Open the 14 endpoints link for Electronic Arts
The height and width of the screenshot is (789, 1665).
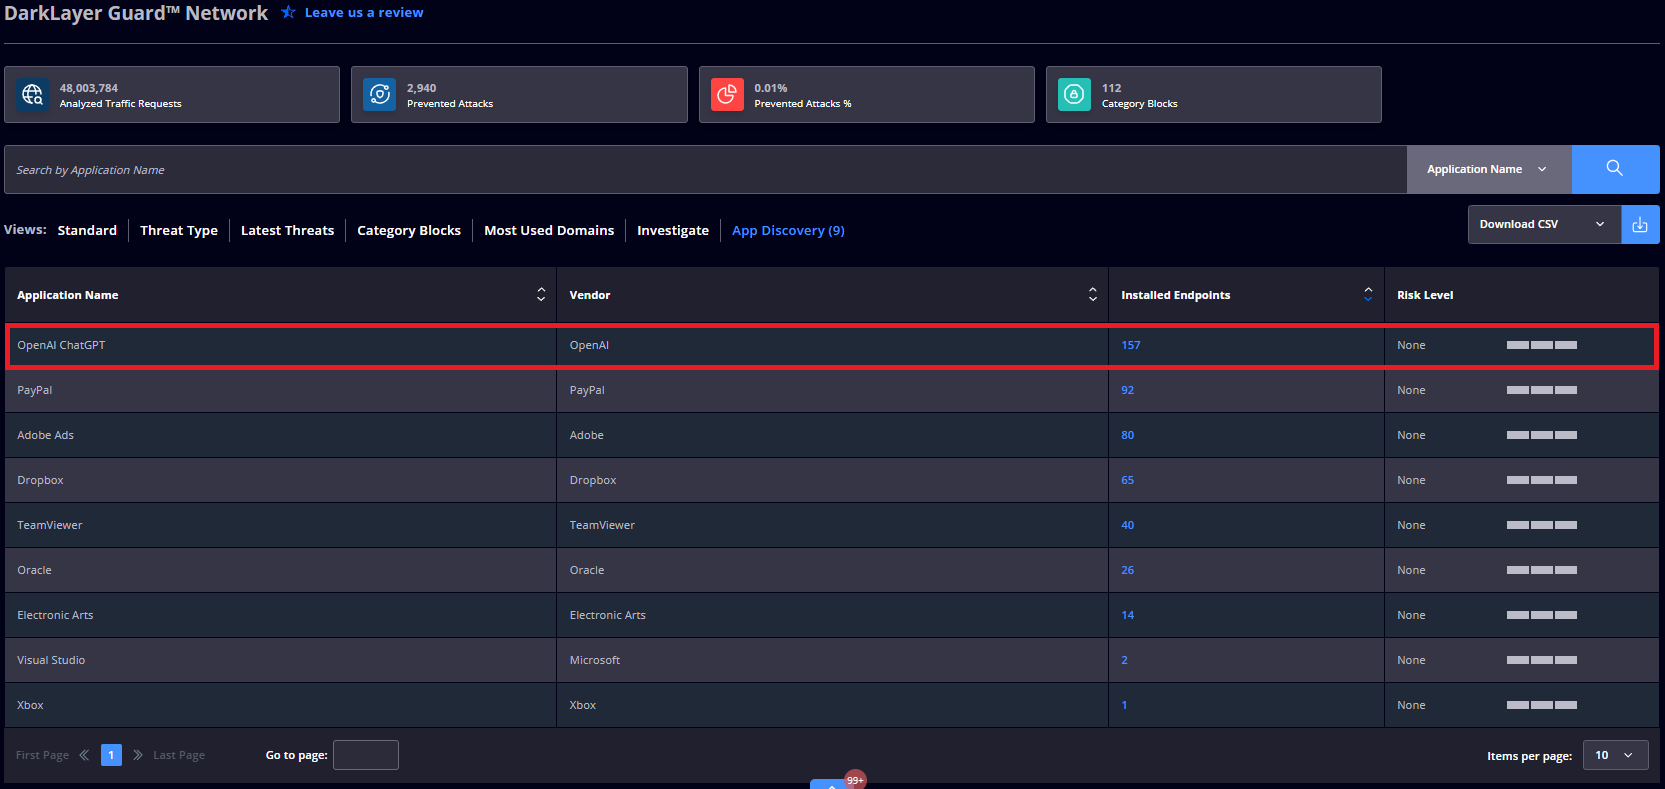(1128, 615)
